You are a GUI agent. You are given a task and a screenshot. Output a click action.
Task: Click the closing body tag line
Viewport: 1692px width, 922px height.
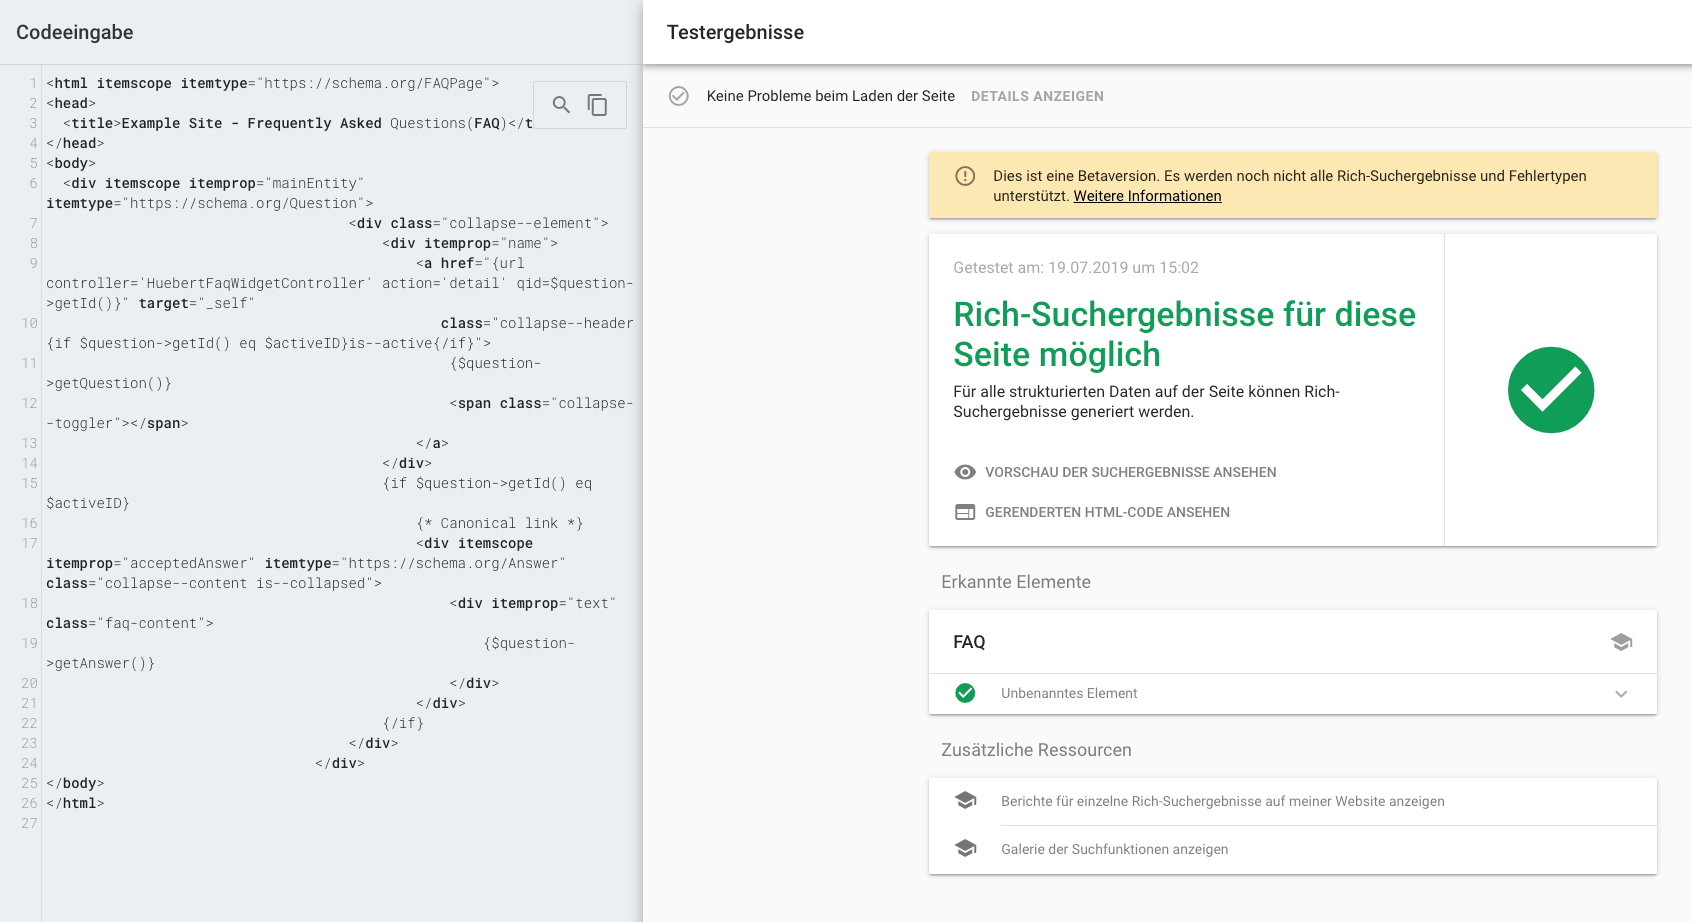point(75,783)
